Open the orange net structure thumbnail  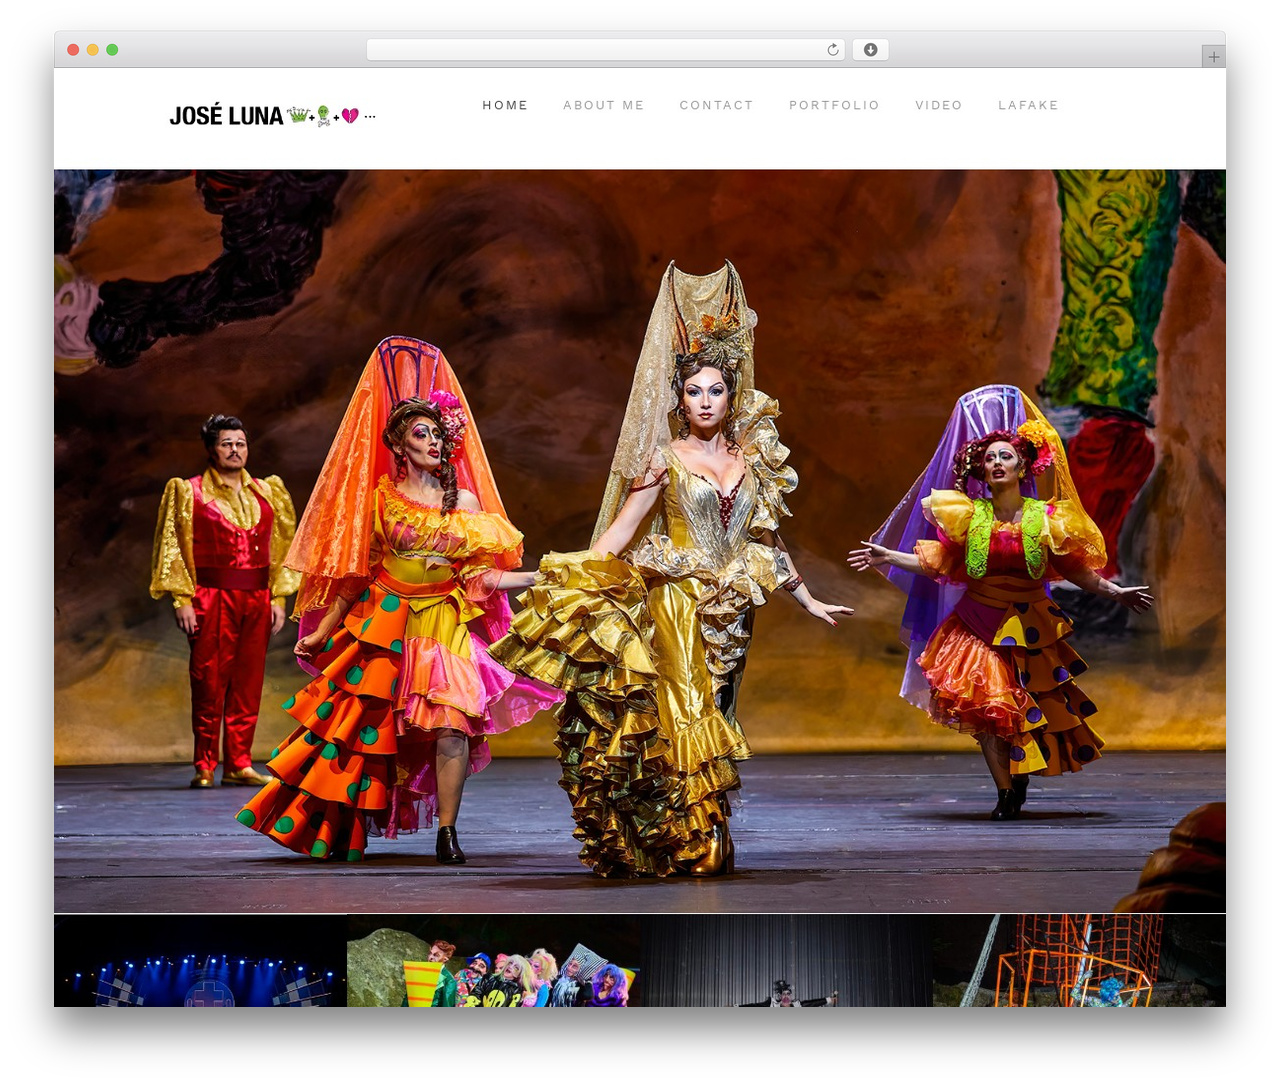click(1079, 961)
